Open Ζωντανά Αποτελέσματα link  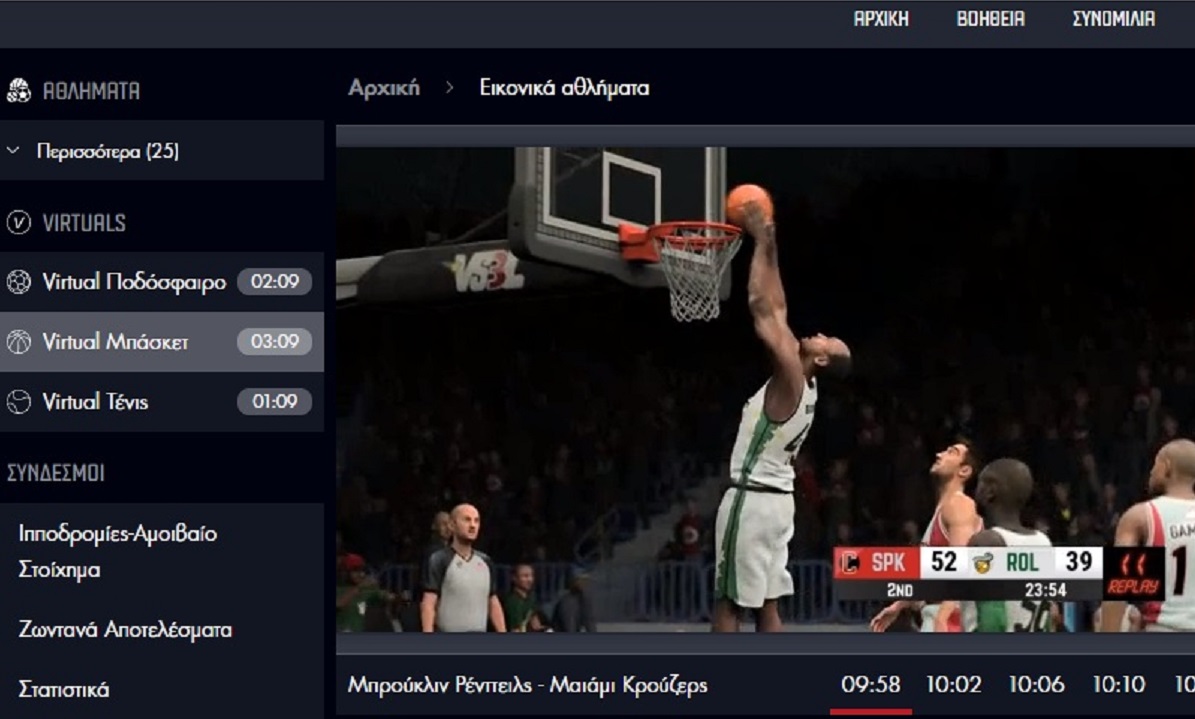(x=125, y=630)
